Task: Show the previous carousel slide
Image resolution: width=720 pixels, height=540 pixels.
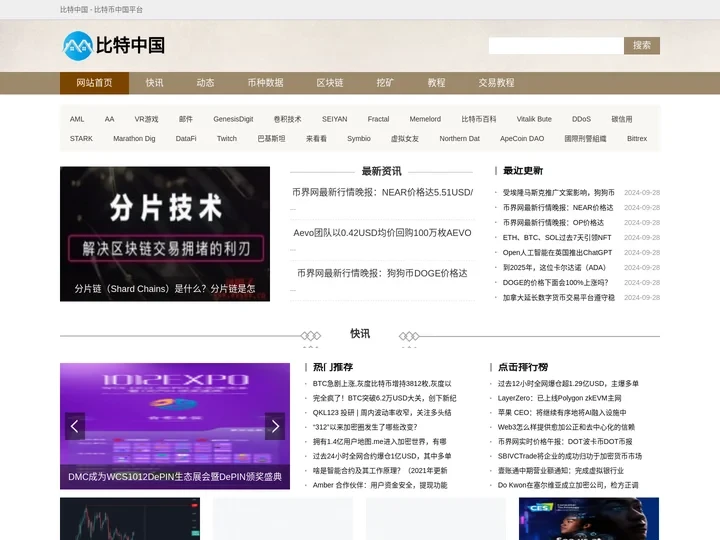Action: [75, 426]
